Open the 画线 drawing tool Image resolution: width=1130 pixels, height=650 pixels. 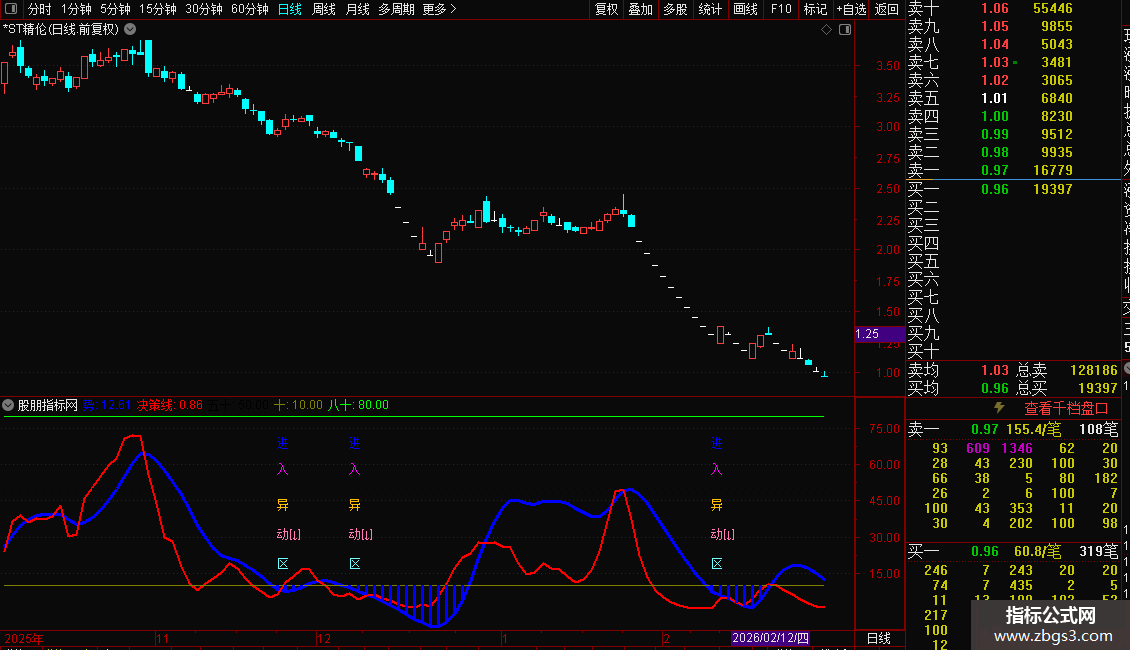coord(745,9)
